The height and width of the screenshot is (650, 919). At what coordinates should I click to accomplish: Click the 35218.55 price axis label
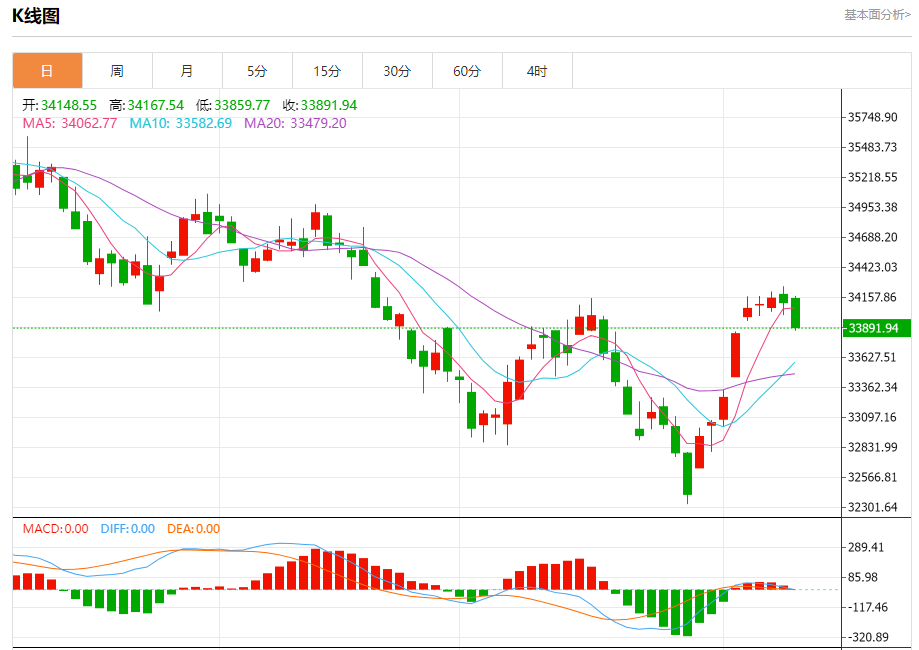click(873, 177)
